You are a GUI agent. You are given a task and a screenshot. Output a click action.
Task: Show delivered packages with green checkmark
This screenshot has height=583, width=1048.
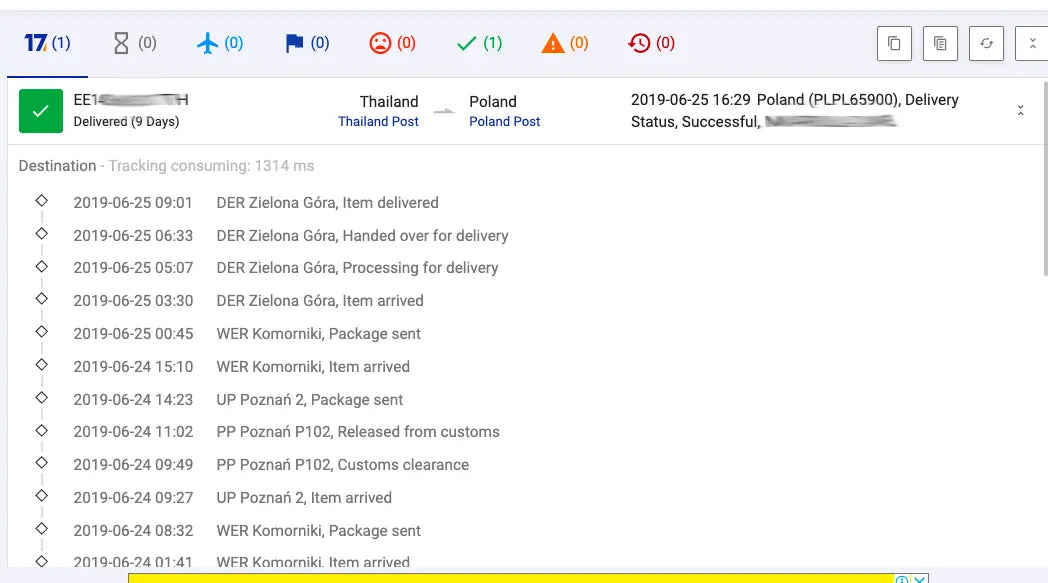pyautogui.click(x=479, y=43)
